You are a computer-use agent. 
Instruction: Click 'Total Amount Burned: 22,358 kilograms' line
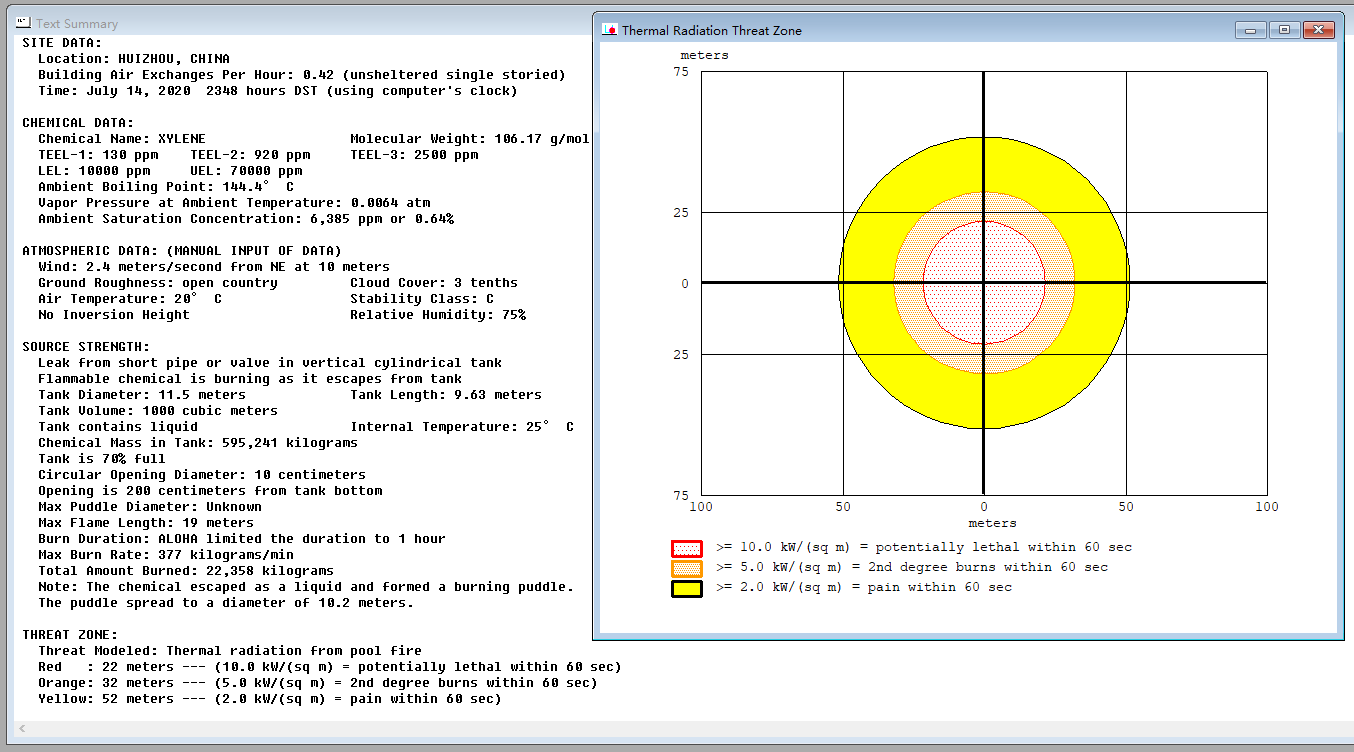pos(186,571)
